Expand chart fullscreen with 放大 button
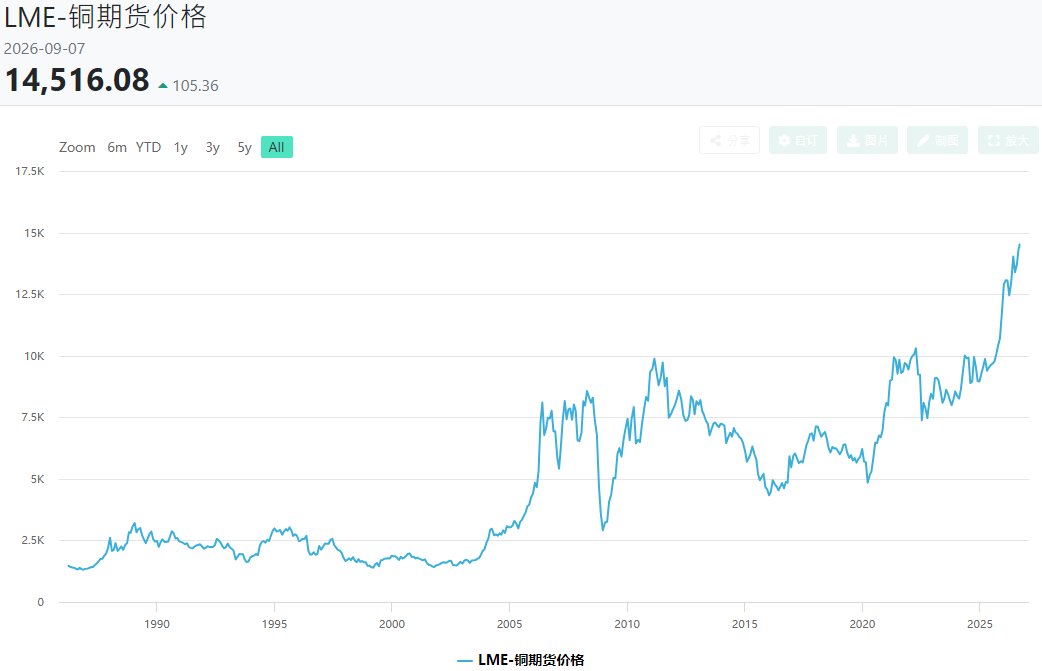1042x671 pixels. [x=1008, y=140]
